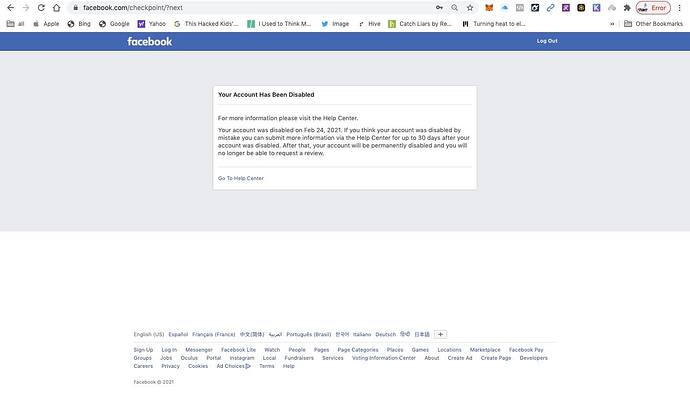Click the Create Page footer link
The width and height of the screenshot is (690, 410).
pos(496,358)
